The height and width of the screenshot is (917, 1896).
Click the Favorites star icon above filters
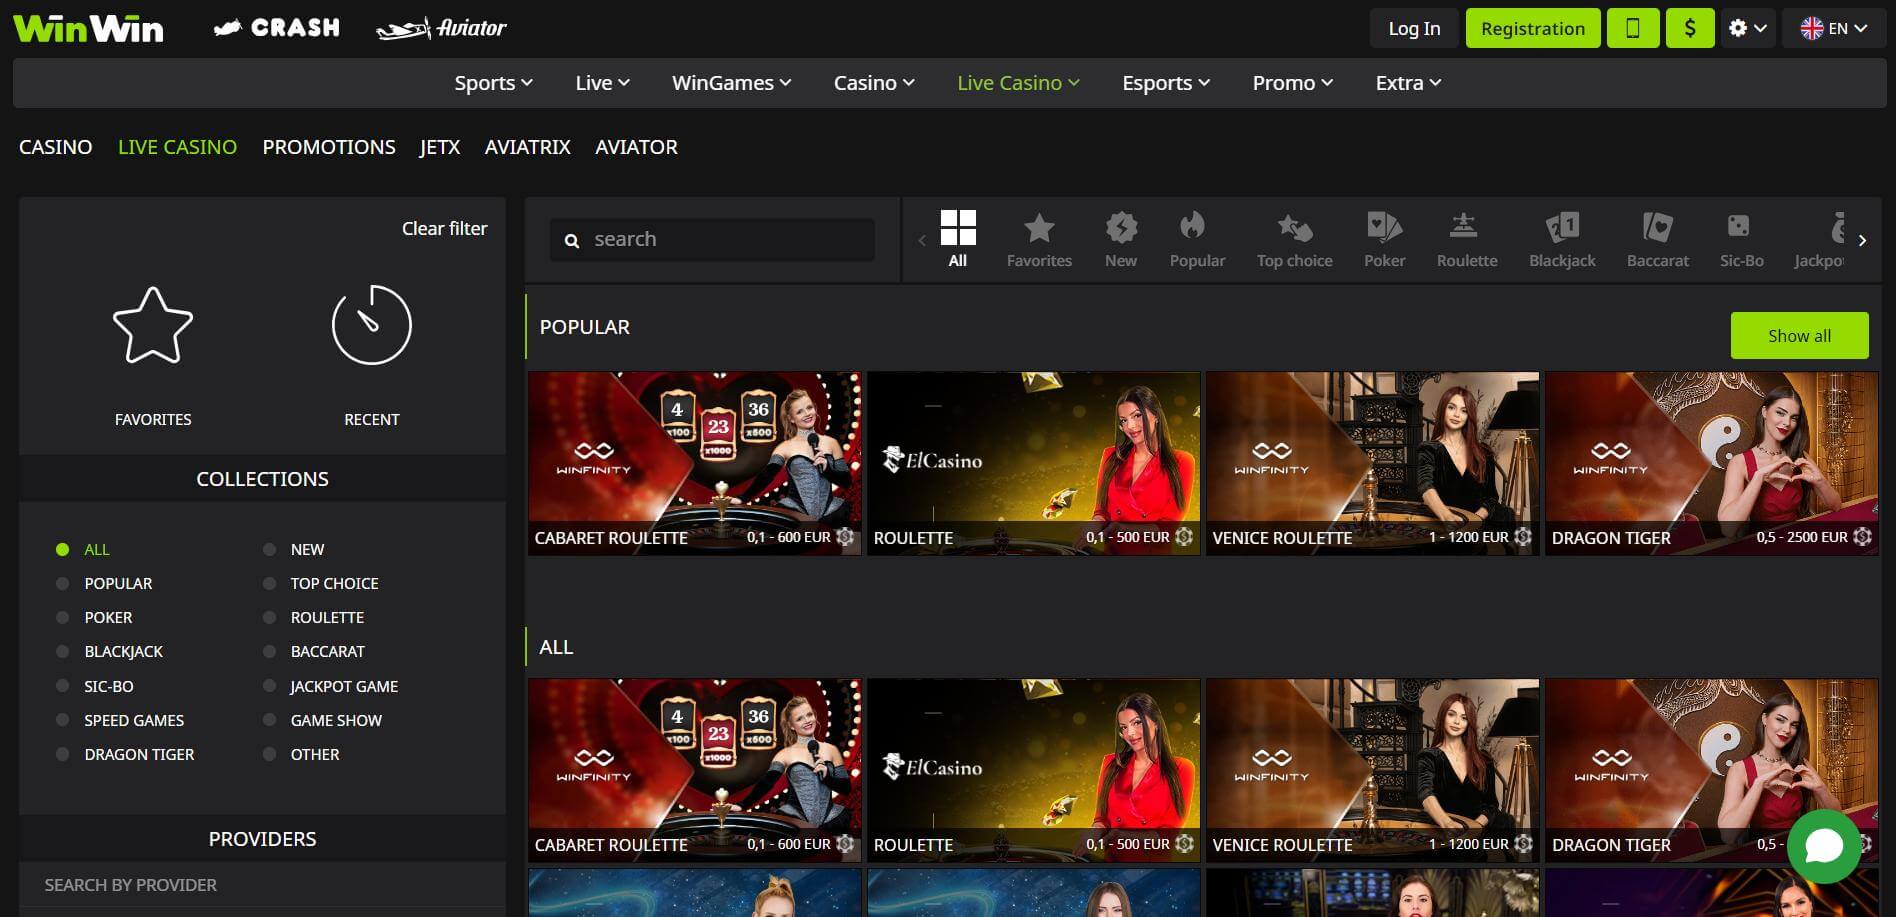(152, 324)
